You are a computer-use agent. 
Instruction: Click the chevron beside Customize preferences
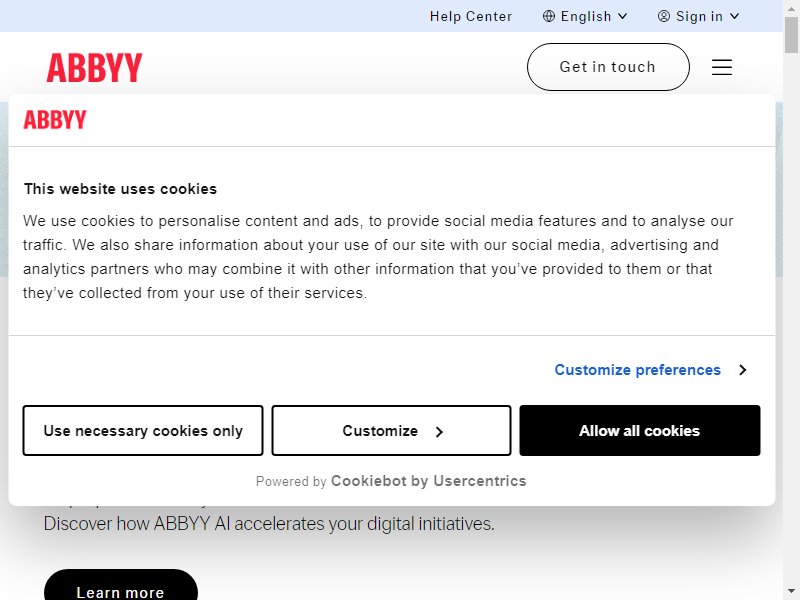point(743,370)
